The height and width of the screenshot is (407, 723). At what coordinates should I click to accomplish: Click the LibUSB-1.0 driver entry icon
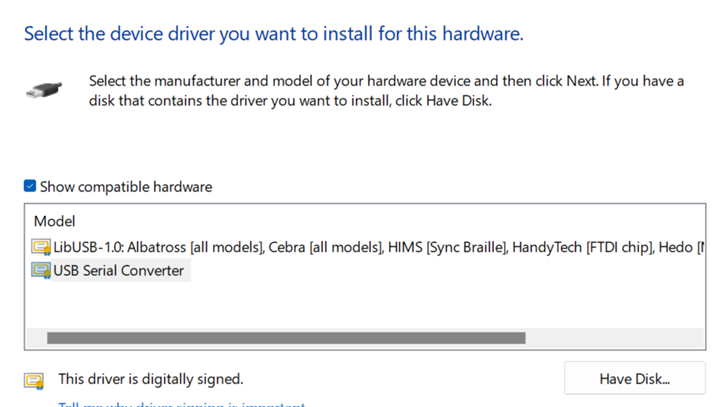pos(41,247)
